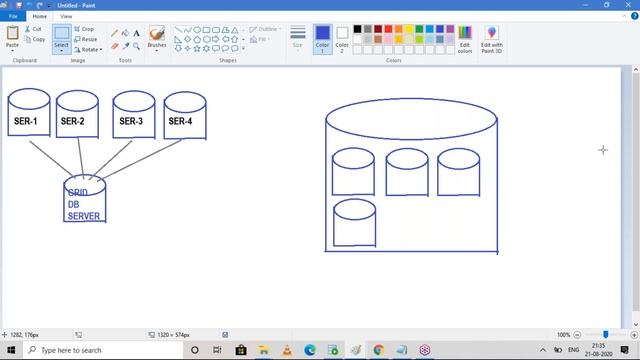Click the Copy button
640x360 pixels.
pos(35,39)
